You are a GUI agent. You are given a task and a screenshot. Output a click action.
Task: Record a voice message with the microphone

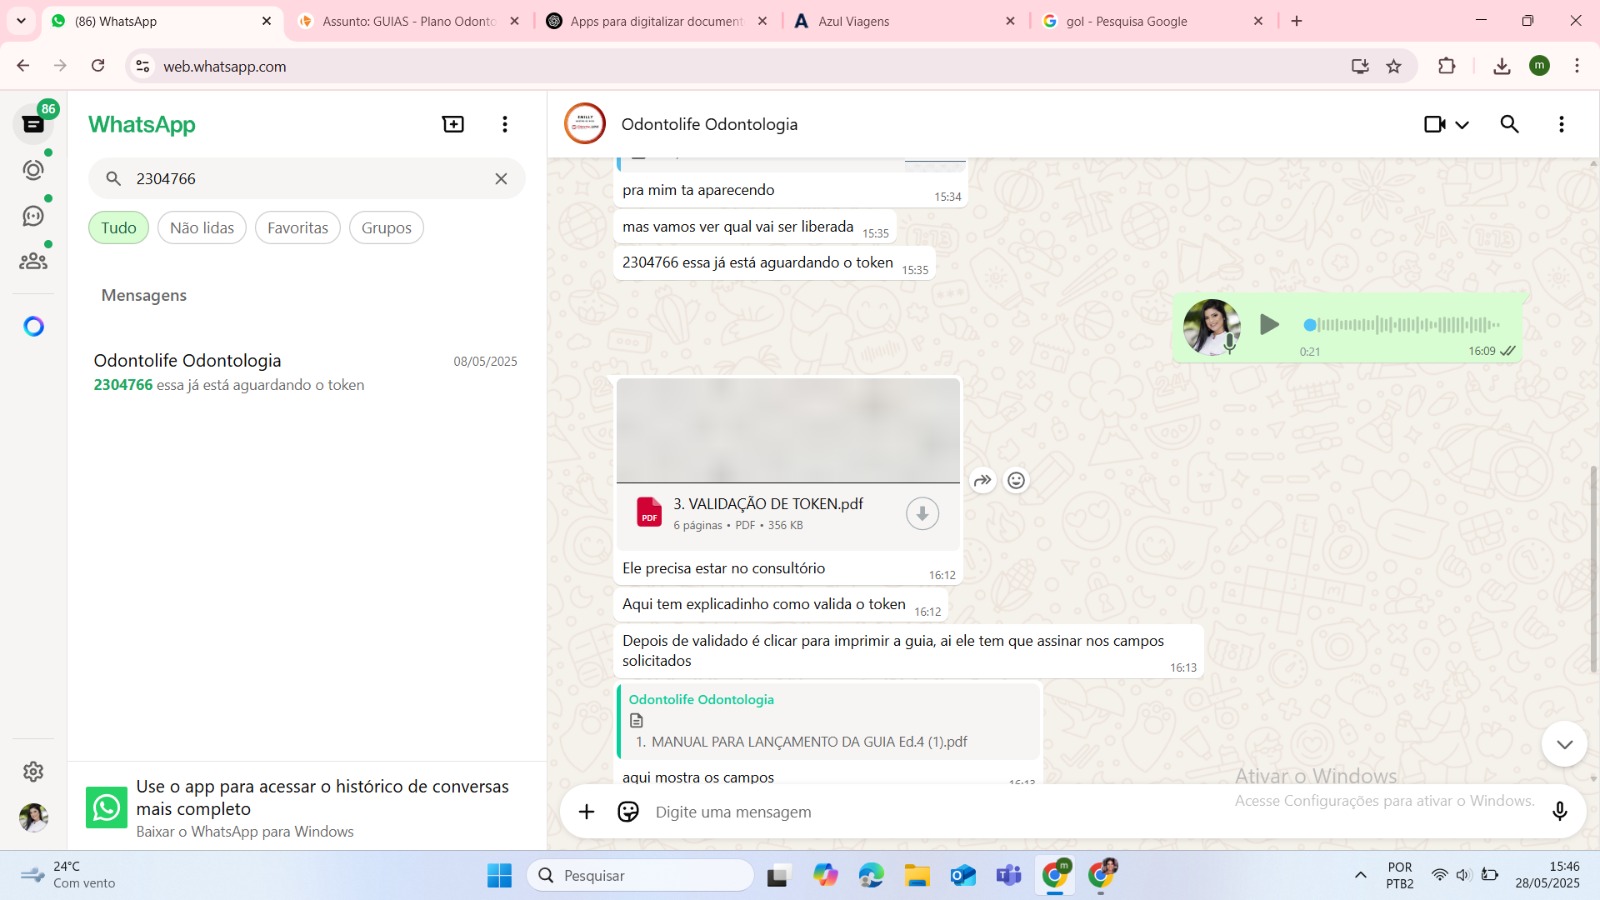(1559, 812)
